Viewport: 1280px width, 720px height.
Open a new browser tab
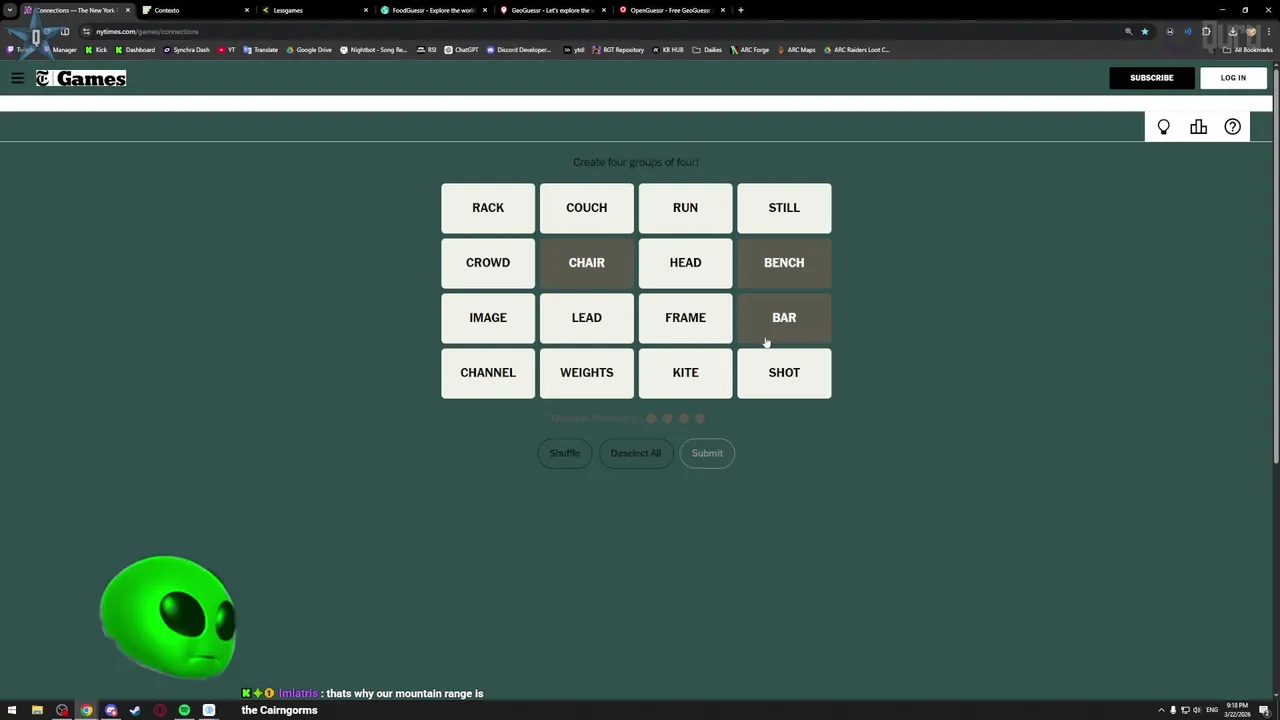(740, 10)
